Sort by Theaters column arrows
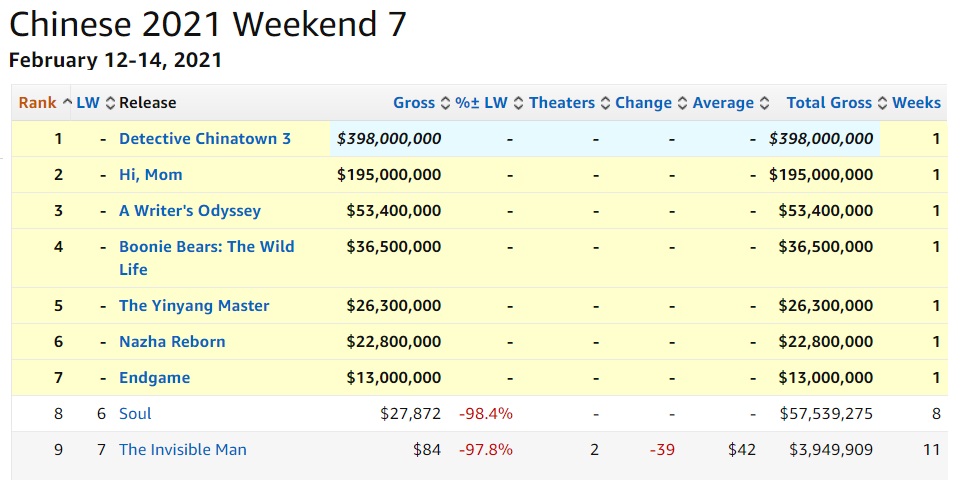 pos(604,103)
